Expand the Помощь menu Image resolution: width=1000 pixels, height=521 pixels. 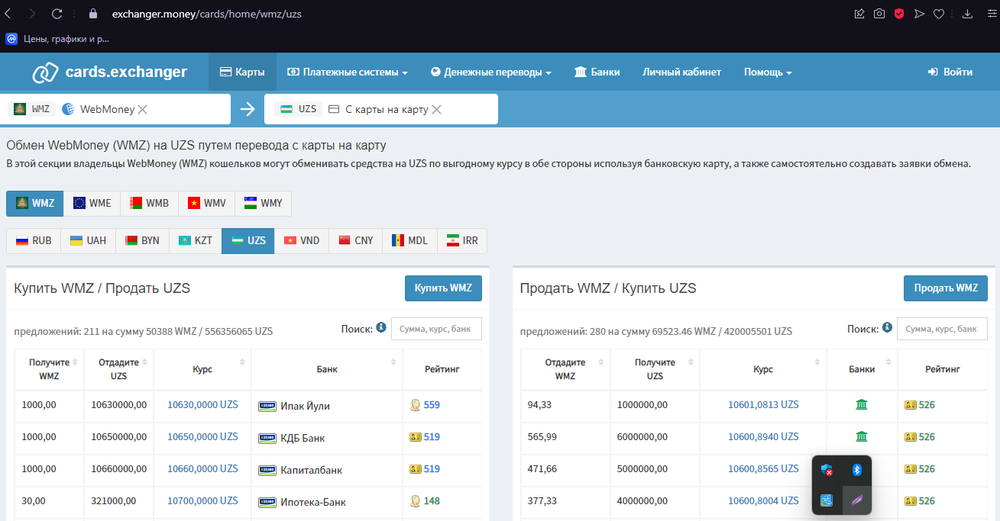point(767,72)
